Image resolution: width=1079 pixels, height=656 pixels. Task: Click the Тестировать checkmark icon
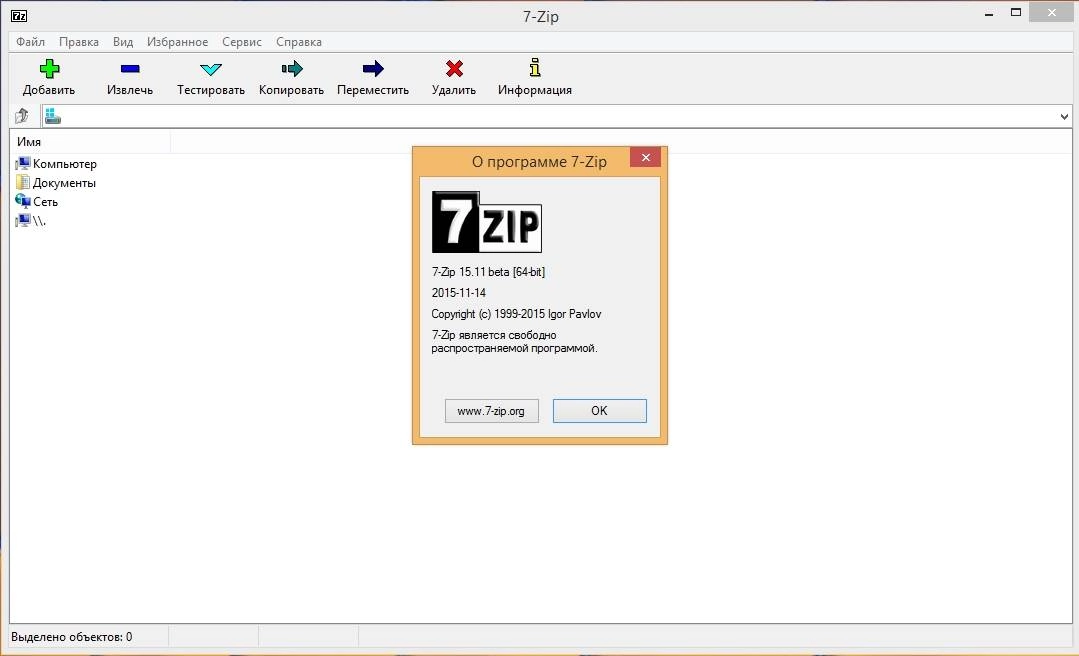coord(211,69)
